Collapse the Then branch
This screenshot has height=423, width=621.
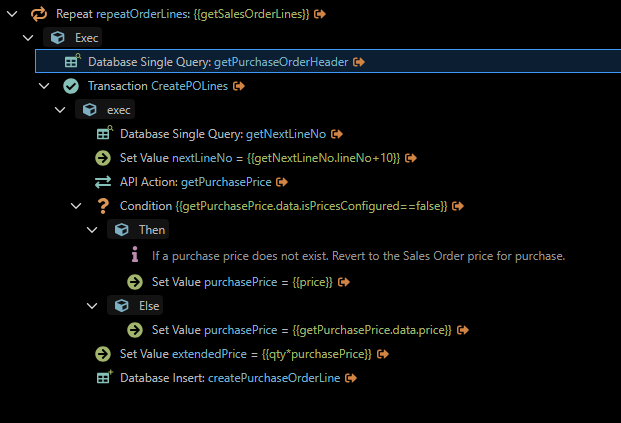(92, 230)
